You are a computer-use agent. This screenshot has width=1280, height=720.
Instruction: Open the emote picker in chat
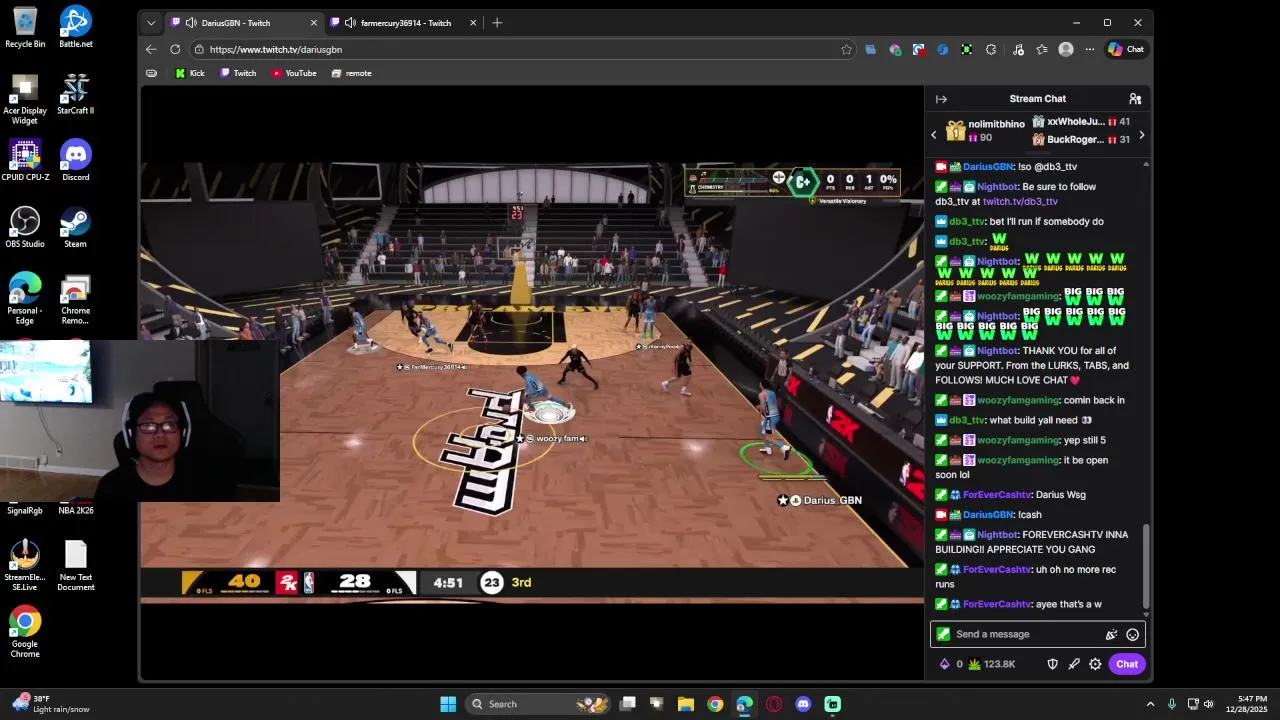click(x=1132, y=634)
